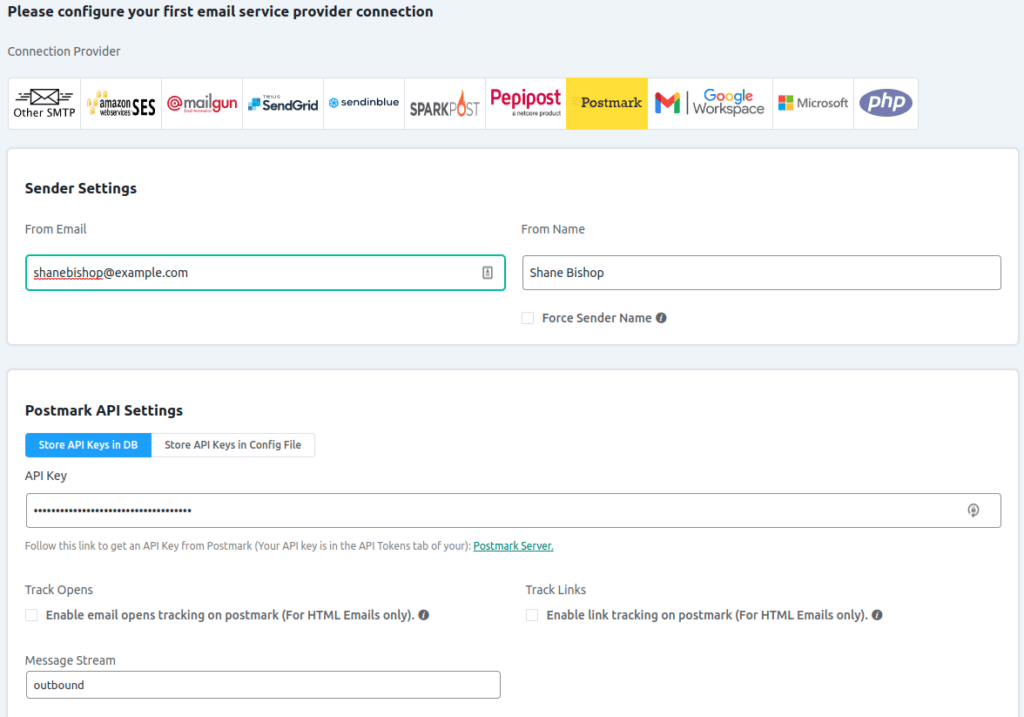Pick SendGrid as the email provider
Viewport: 1024px width, 717px height.
tap(283, 104)
